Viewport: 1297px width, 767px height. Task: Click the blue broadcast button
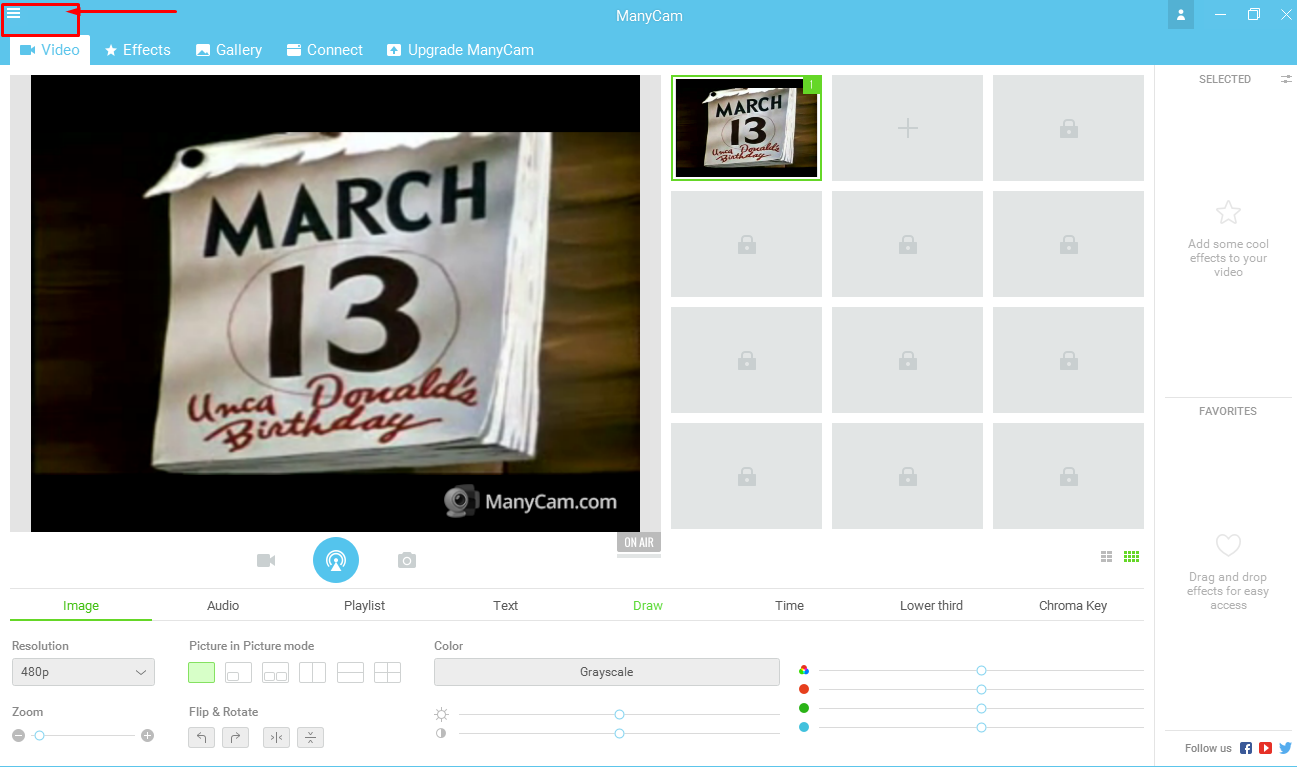tap(336, 560)
